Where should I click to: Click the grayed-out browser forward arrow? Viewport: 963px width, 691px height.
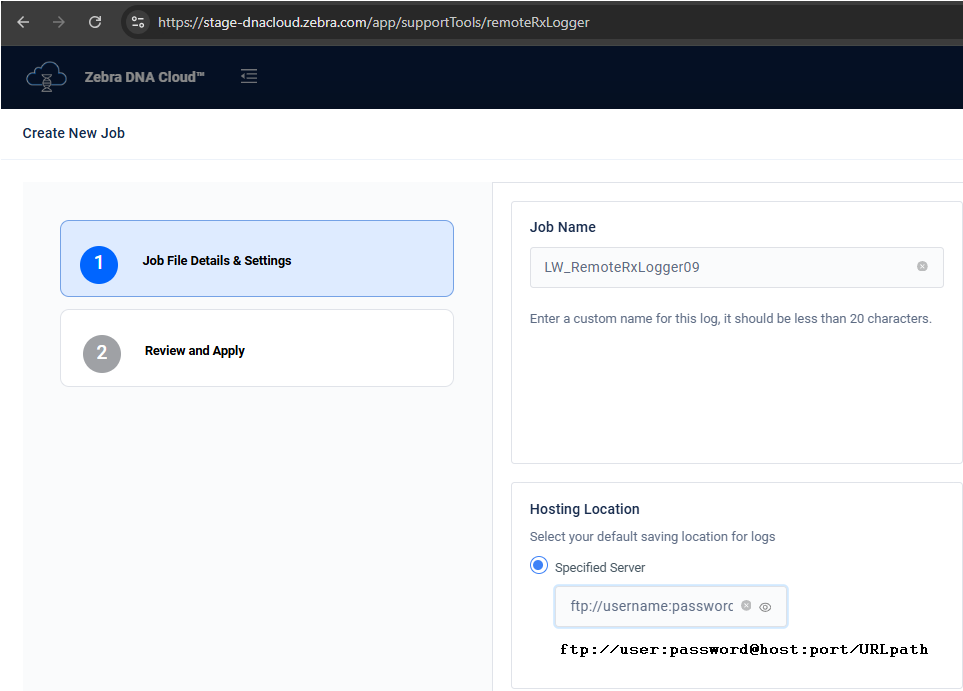click(x=60, y=21)
